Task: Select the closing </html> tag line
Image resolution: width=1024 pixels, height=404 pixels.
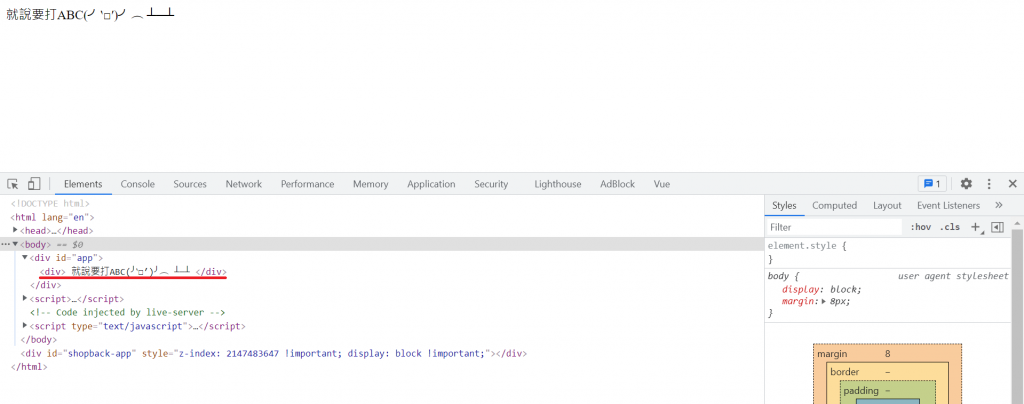Action: click(x=29, y=367)
